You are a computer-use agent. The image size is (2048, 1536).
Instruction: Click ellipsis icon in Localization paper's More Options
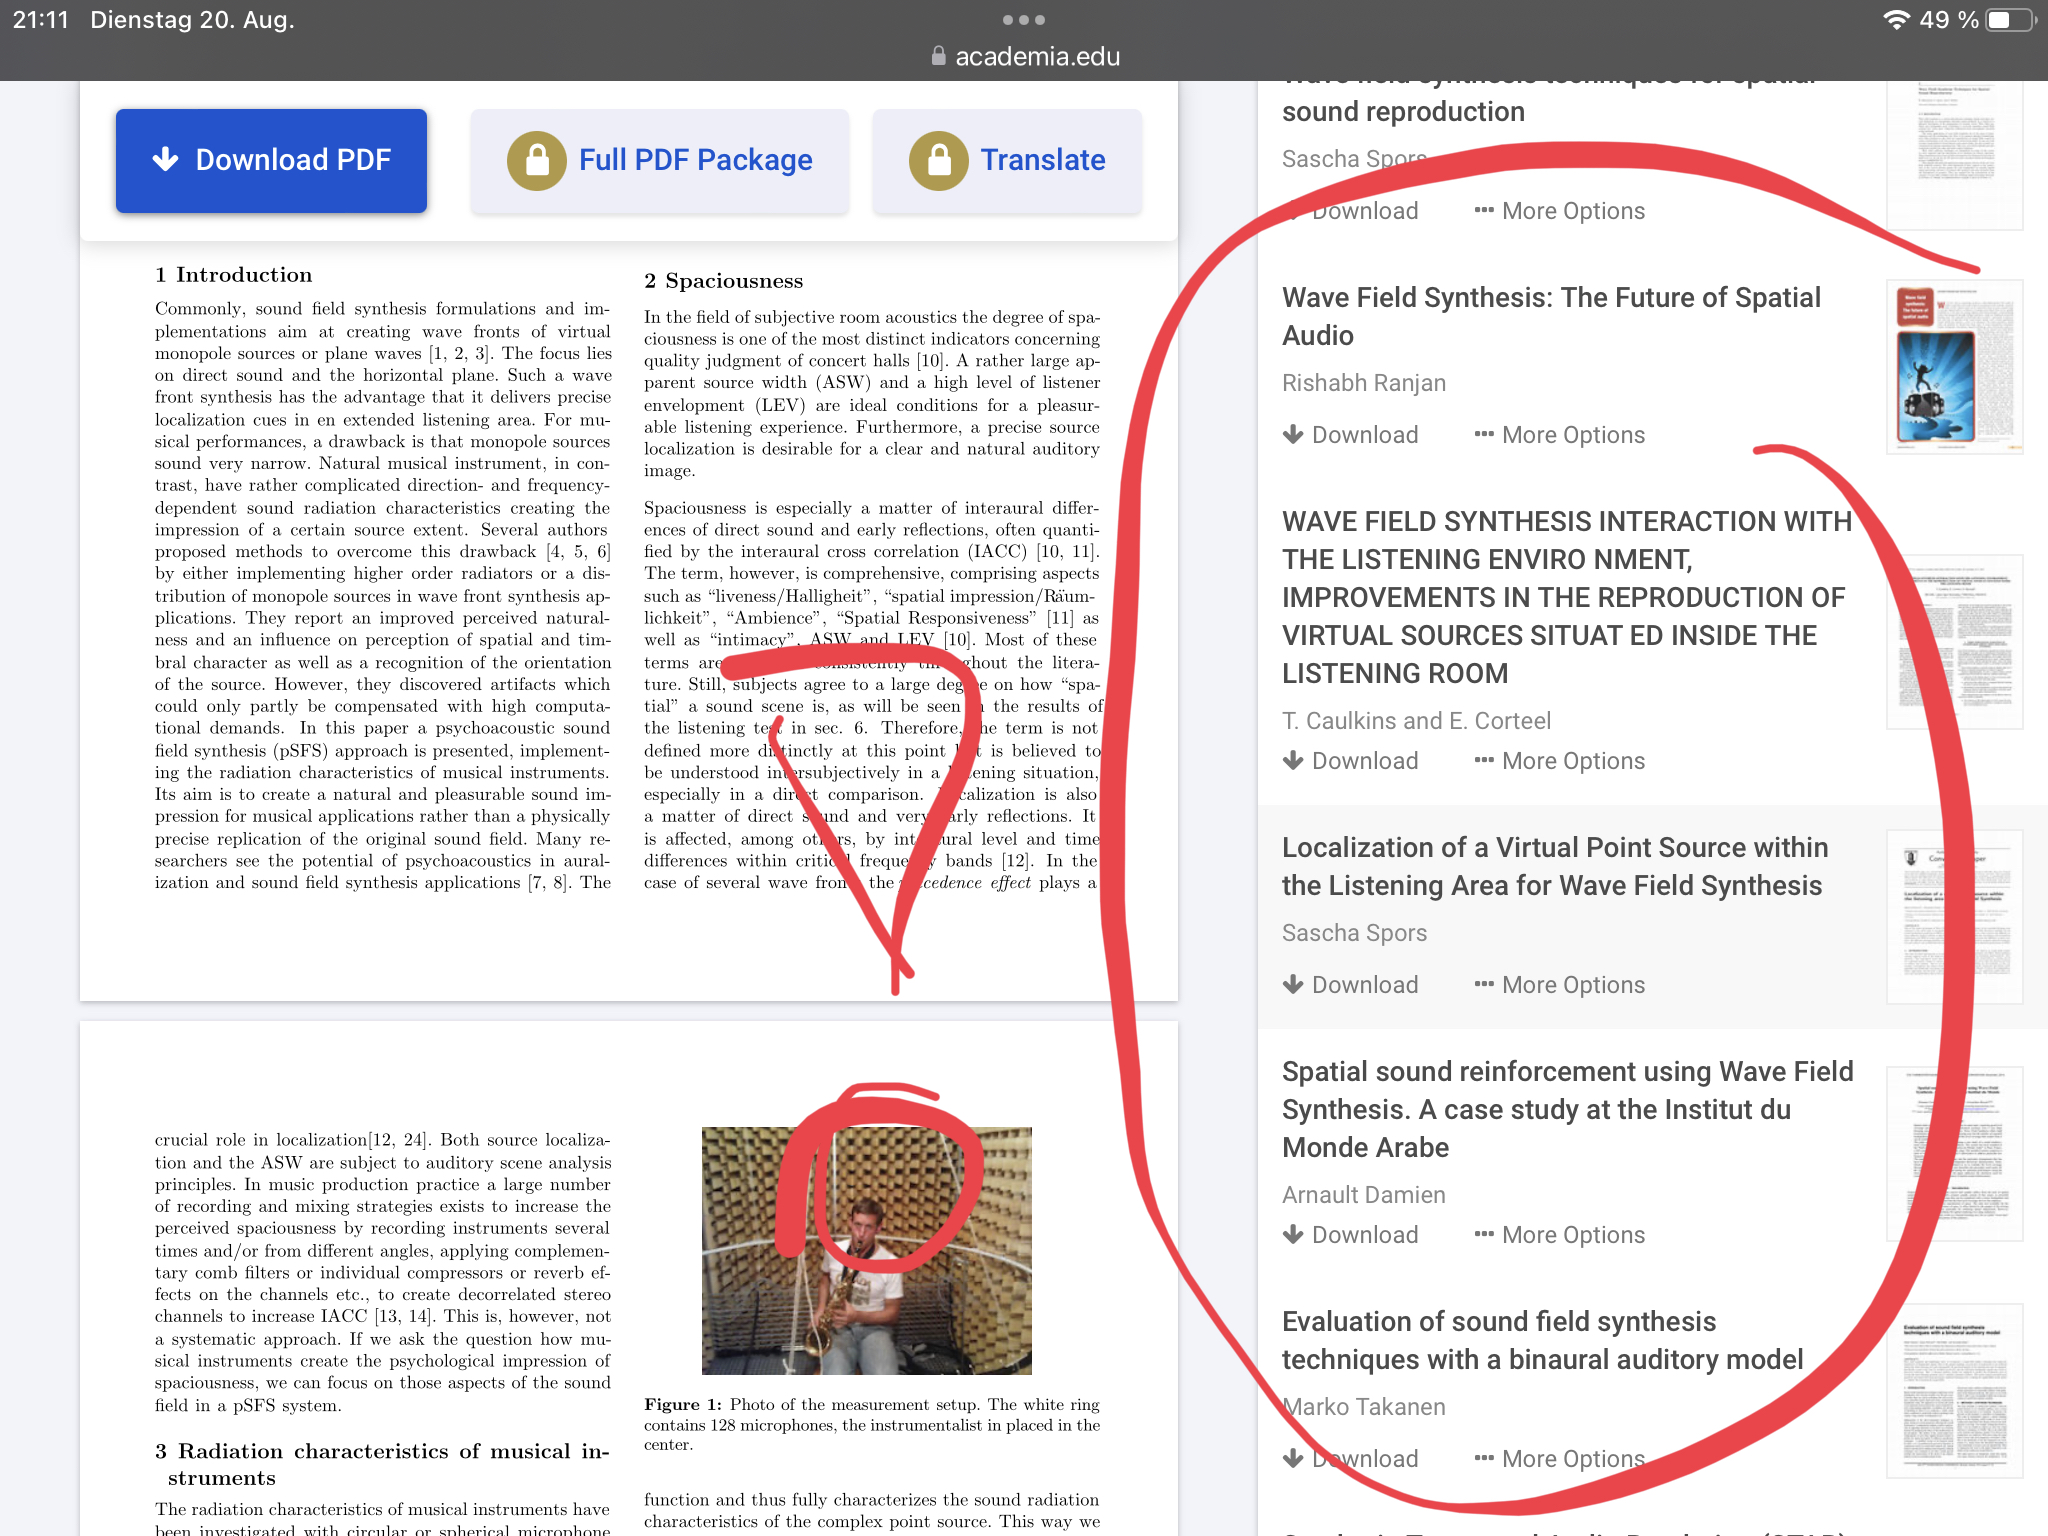1484,984
